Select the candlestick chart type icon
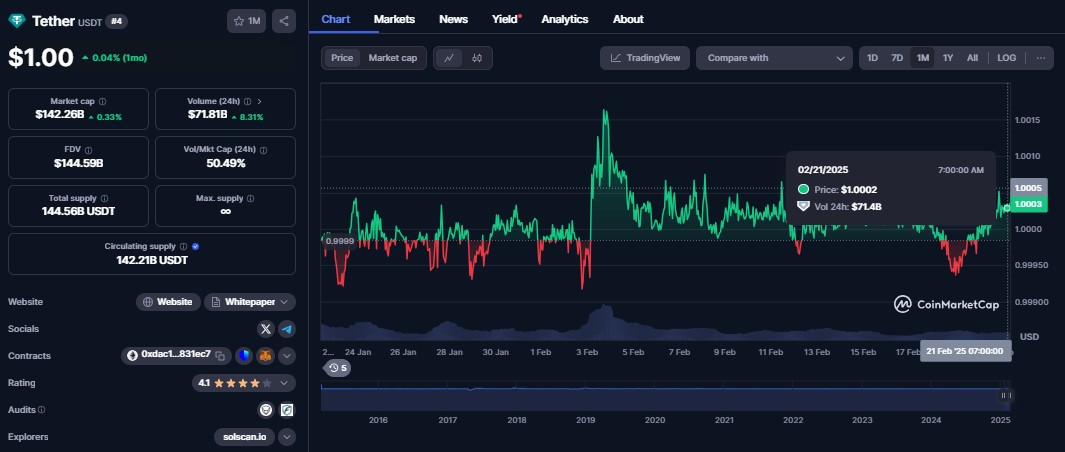The width and height of the screenshot is (1065, 452). point(477,58)
